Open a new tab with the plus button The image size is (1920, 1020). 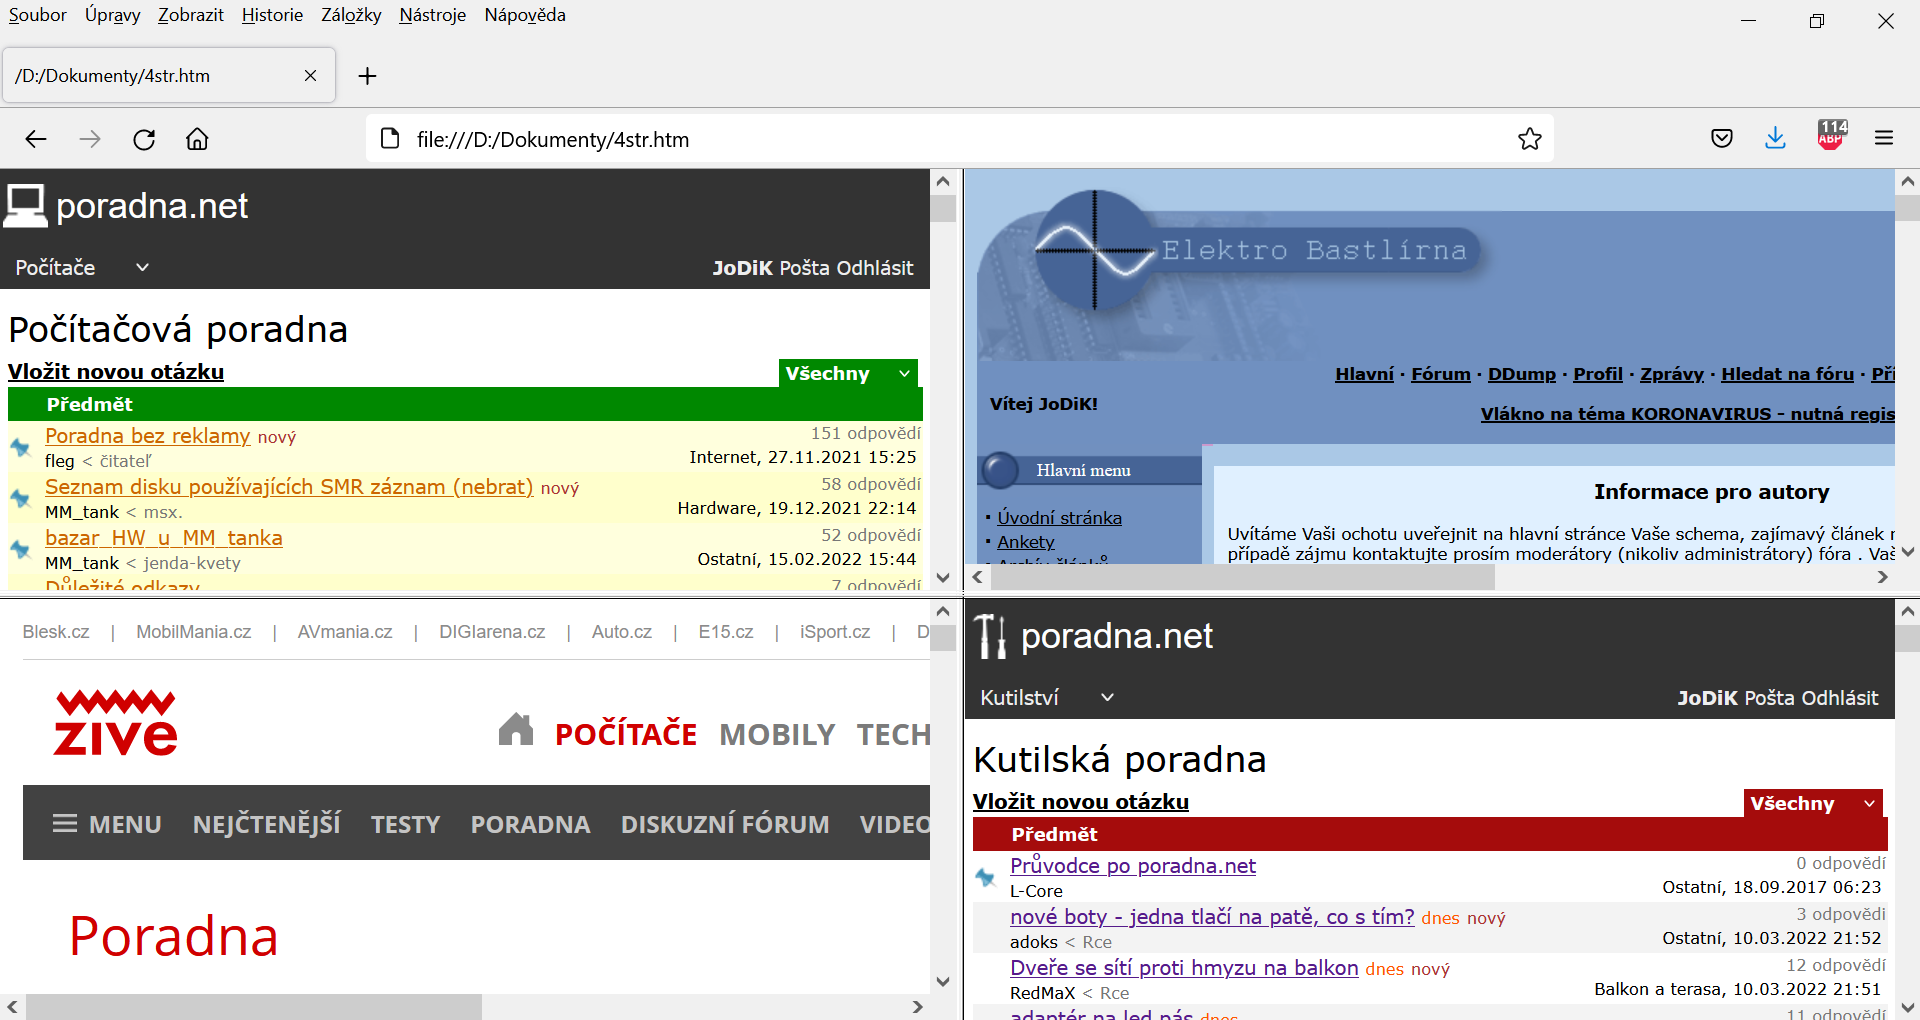[367, 76]
